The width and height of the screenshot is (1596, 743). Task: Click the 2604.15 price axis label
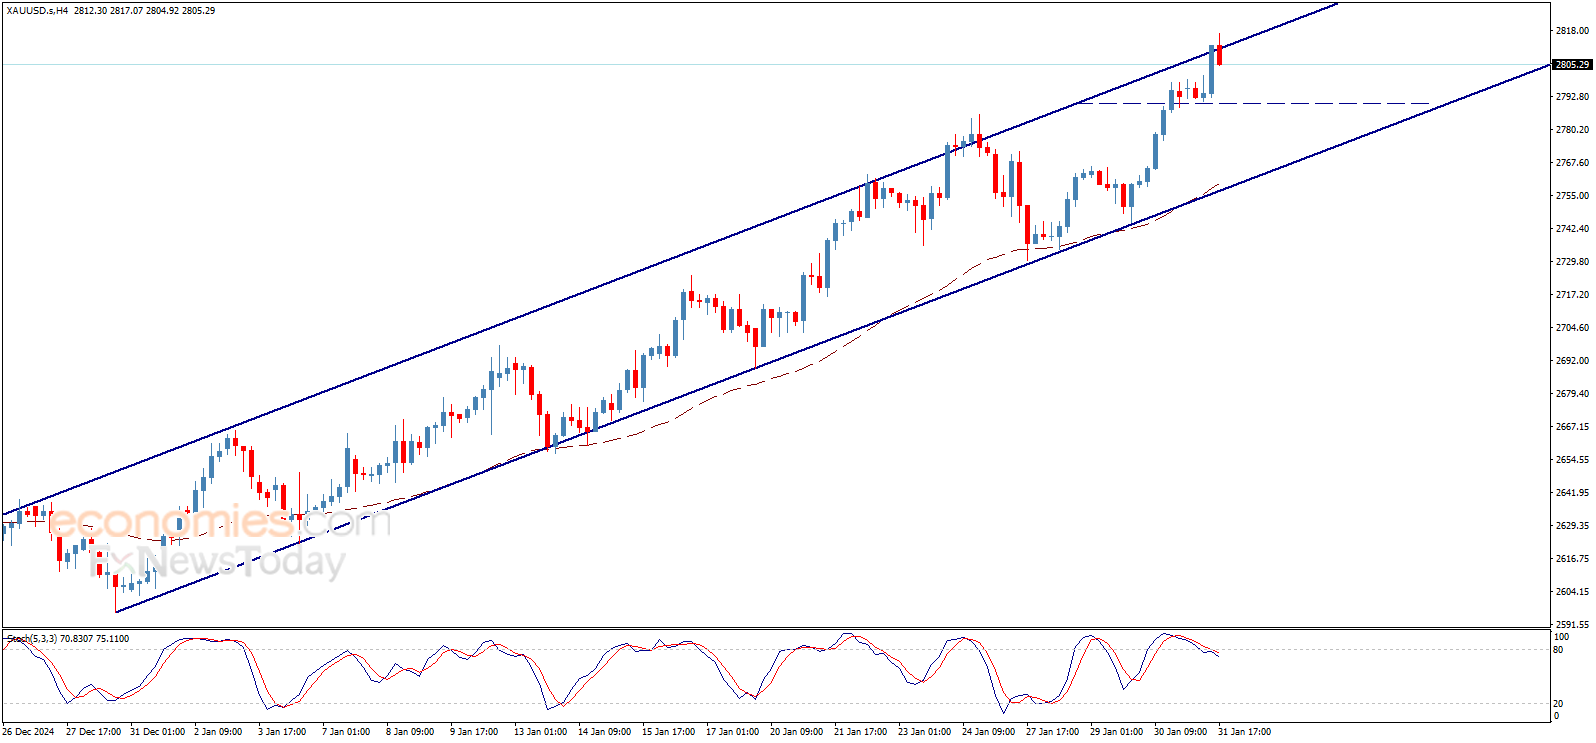coord(1572,592)
